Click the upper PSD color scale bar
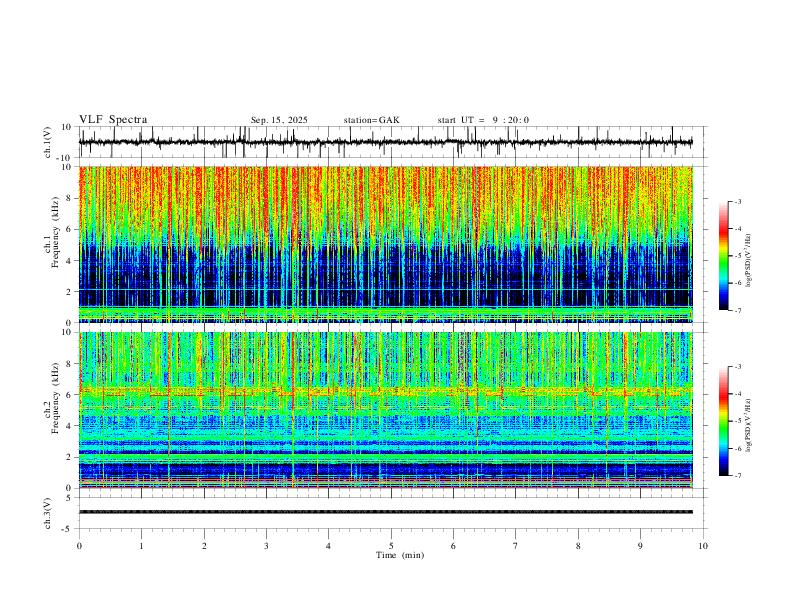 [724, 256]
